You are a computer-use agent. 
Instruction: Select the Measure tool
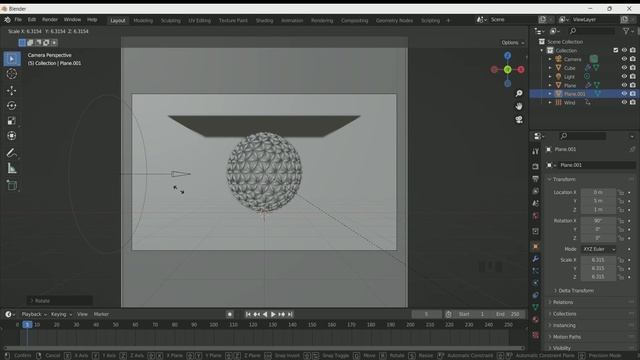tap(12, 168)
